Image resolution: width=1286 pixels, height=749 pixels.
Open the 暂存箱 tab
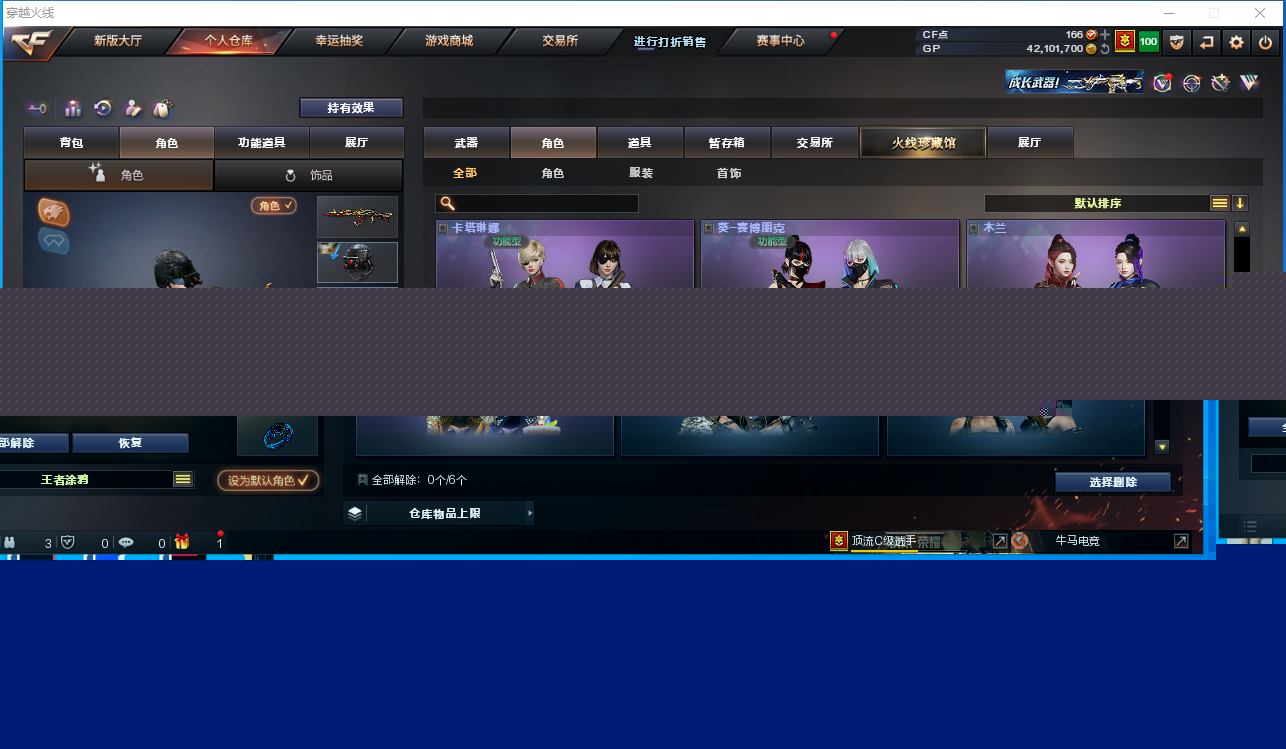point(727,143)
